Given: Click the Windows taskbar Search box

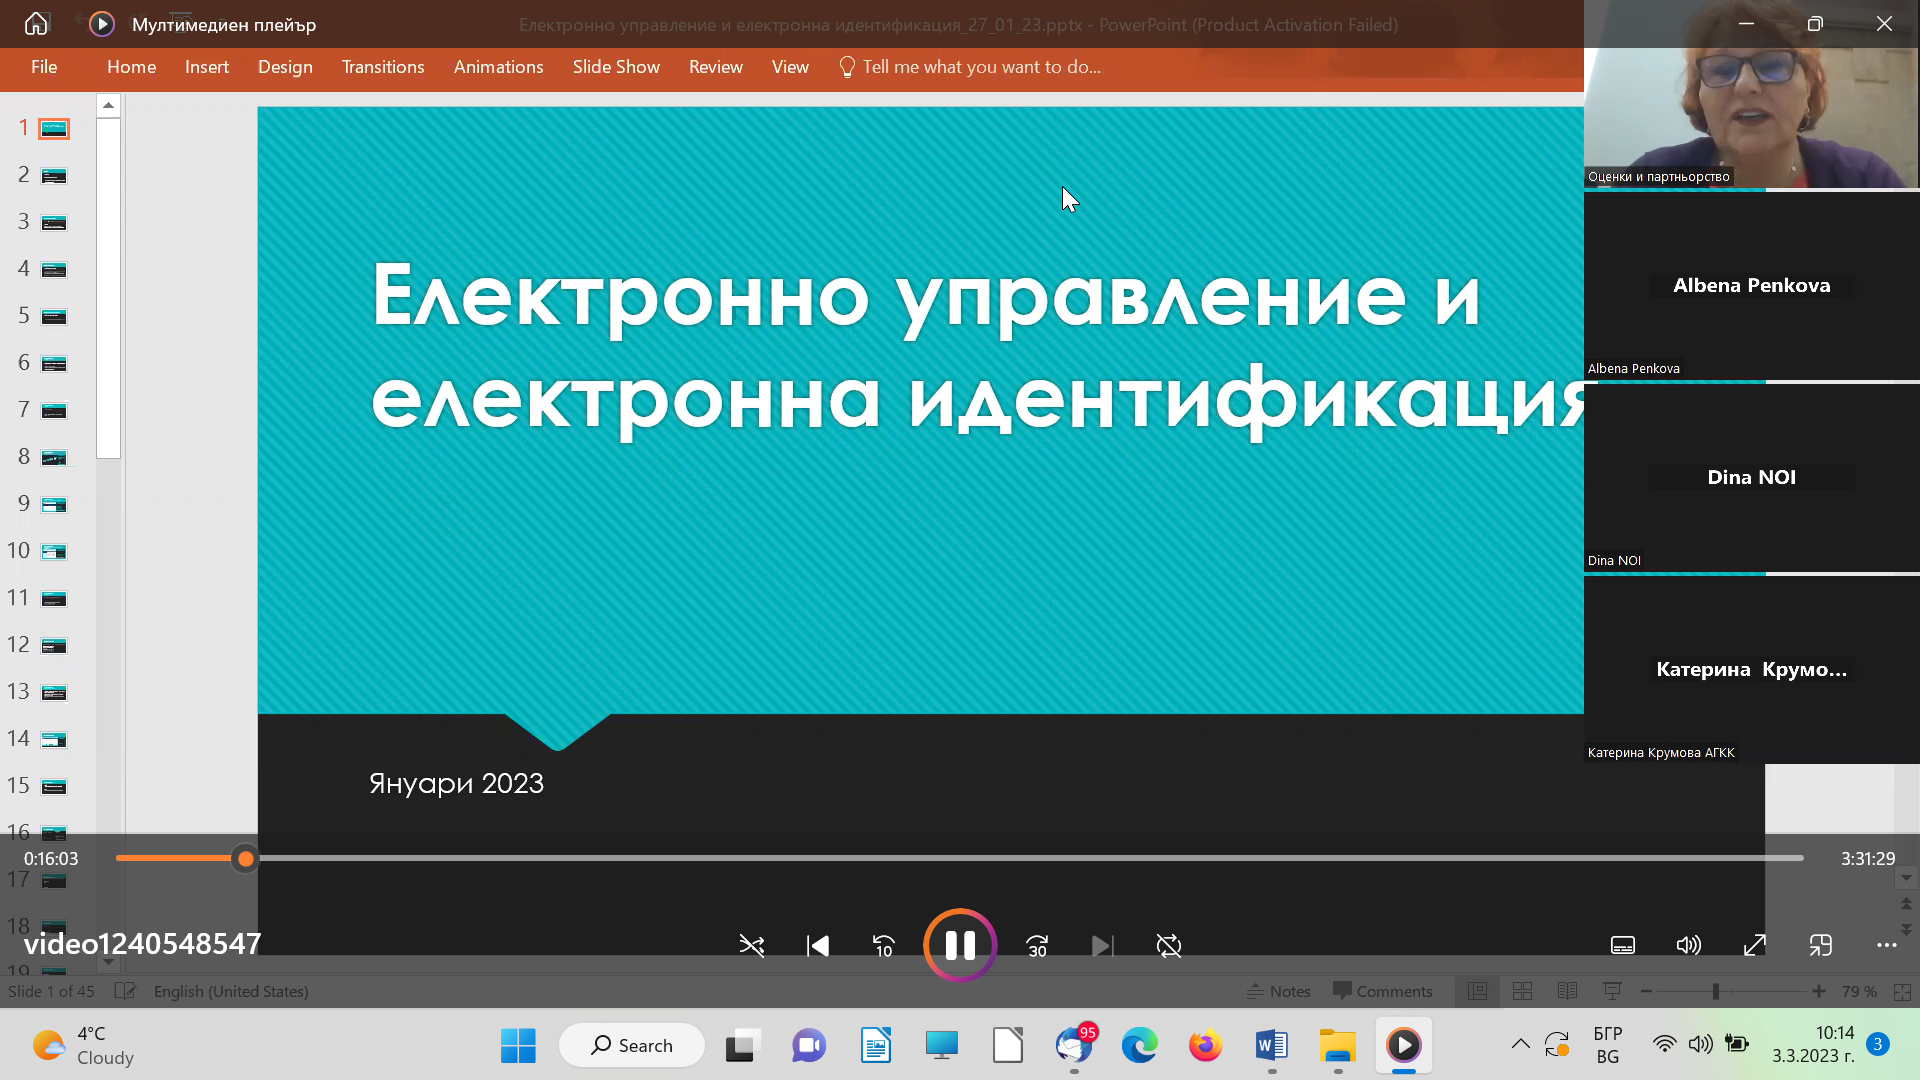Looking at the screenshot, I should point(632,1045).
